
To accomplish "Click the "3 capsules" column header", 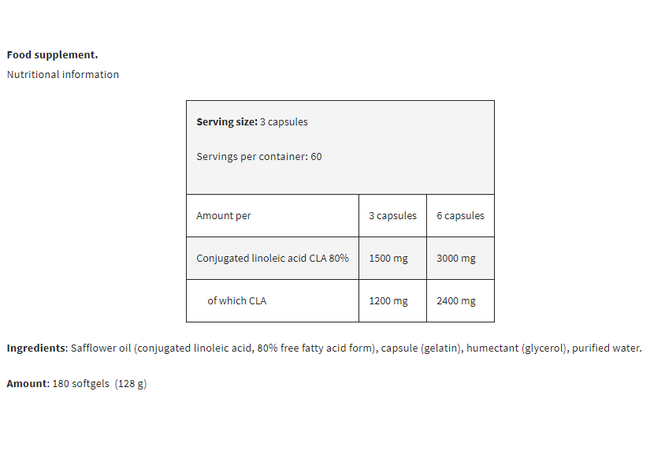I will [392, 216].
